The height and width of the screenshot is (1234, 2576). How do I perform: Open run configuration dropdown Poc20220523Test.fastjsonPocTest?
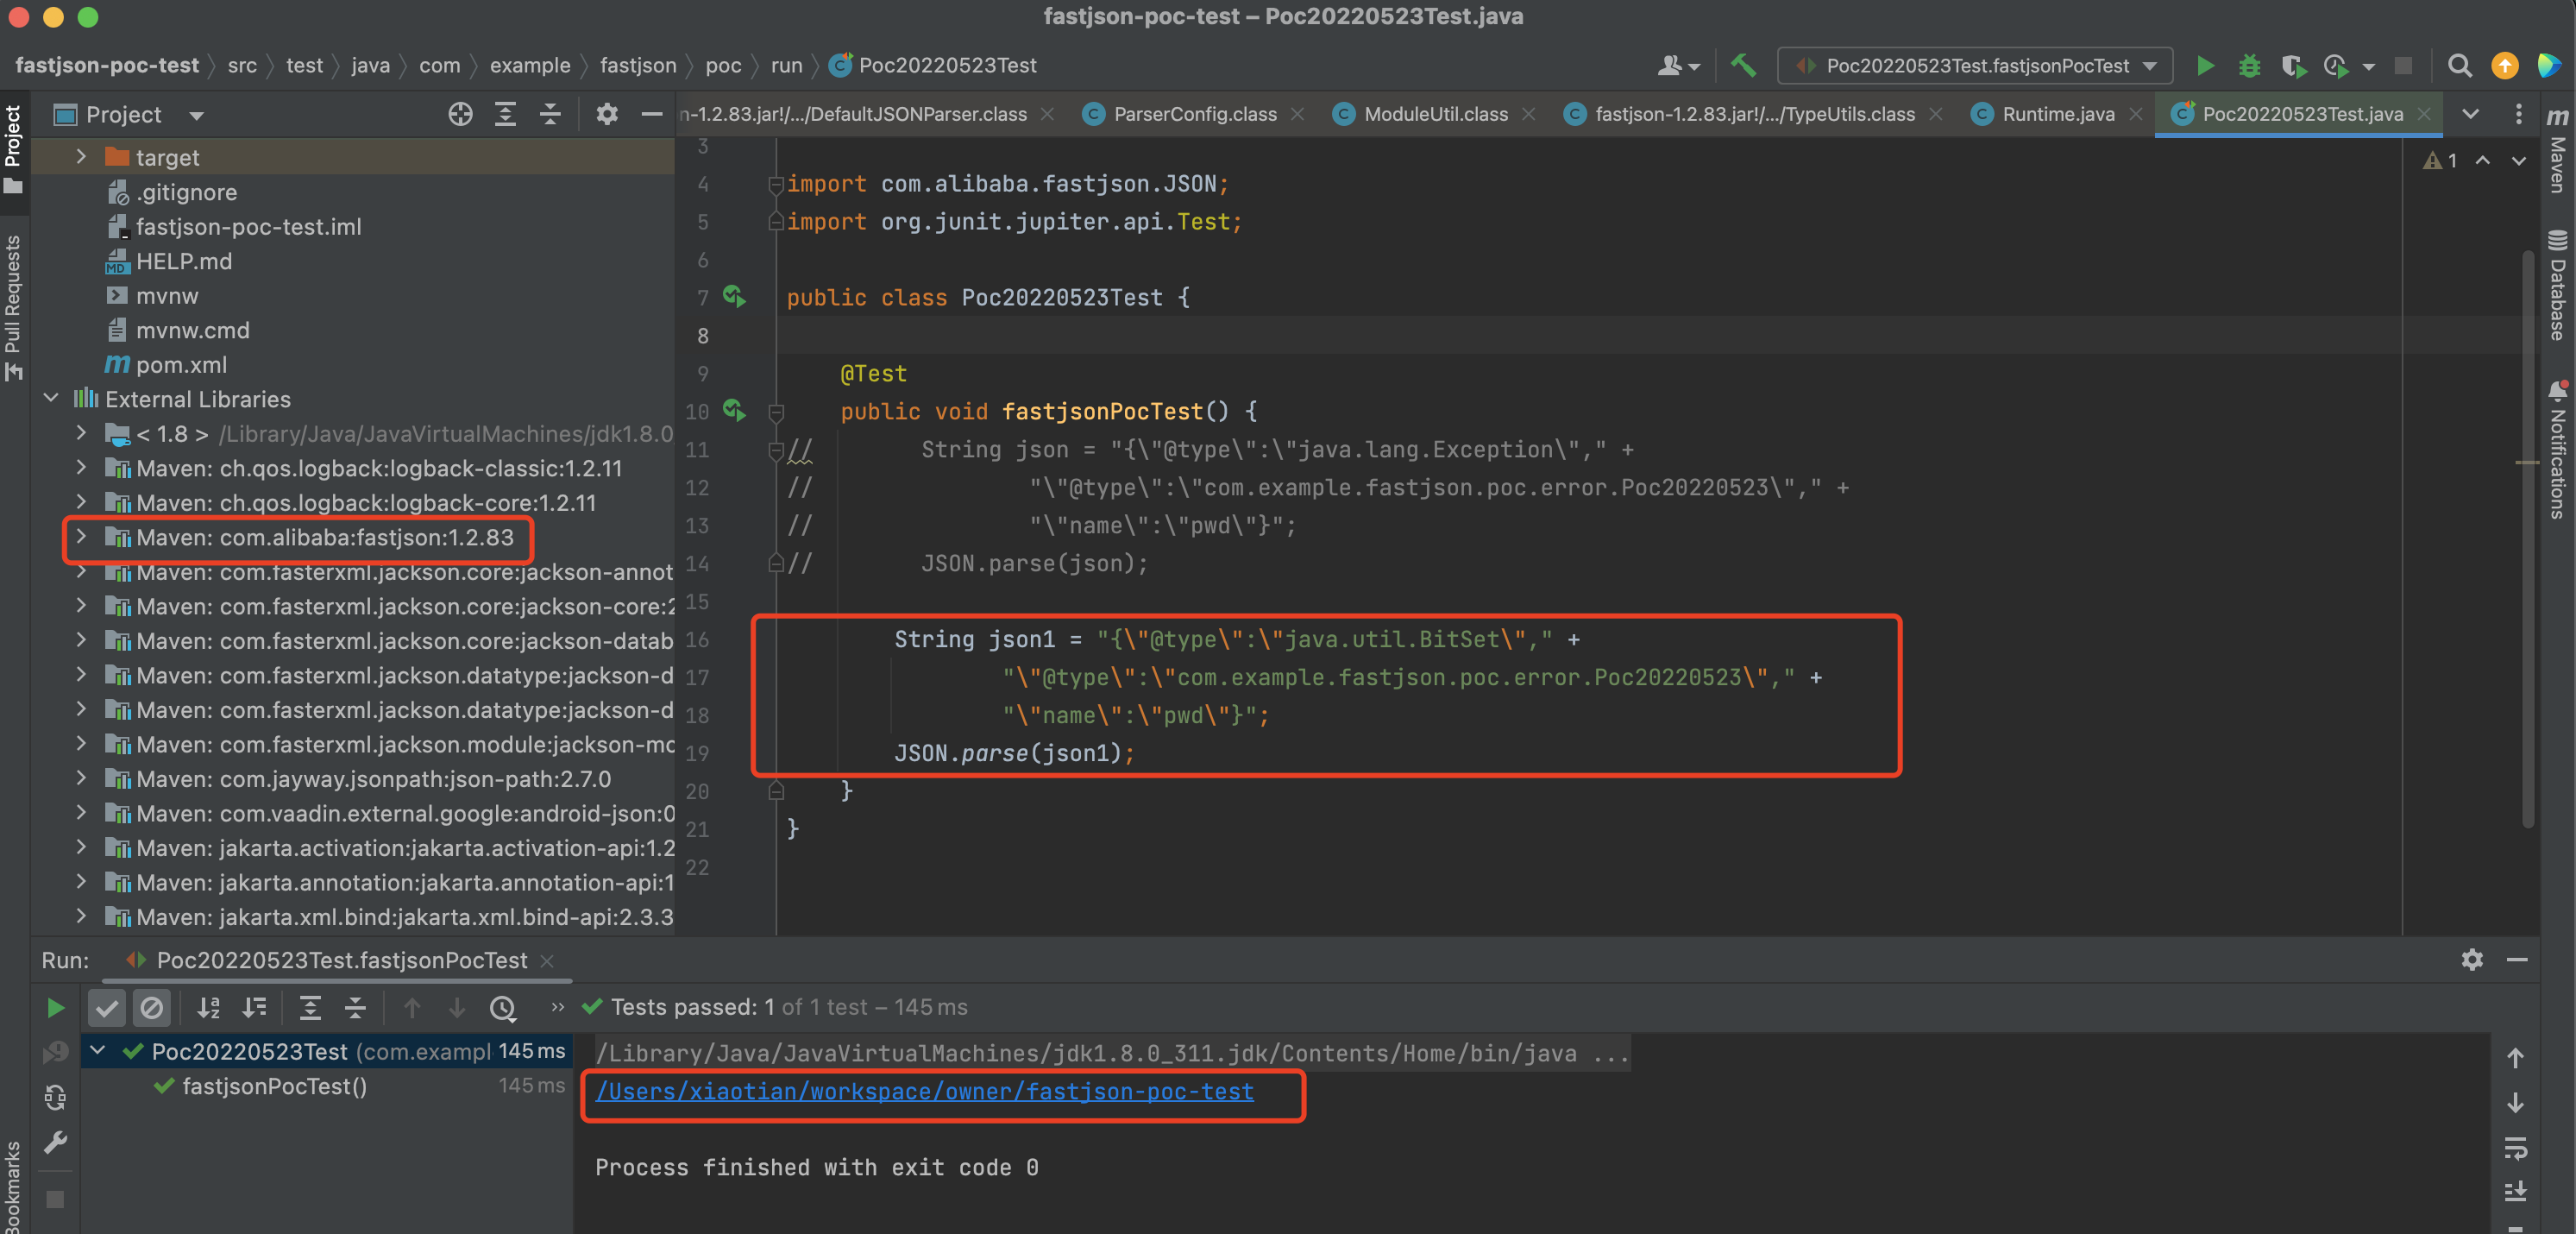pos(1975,66)
